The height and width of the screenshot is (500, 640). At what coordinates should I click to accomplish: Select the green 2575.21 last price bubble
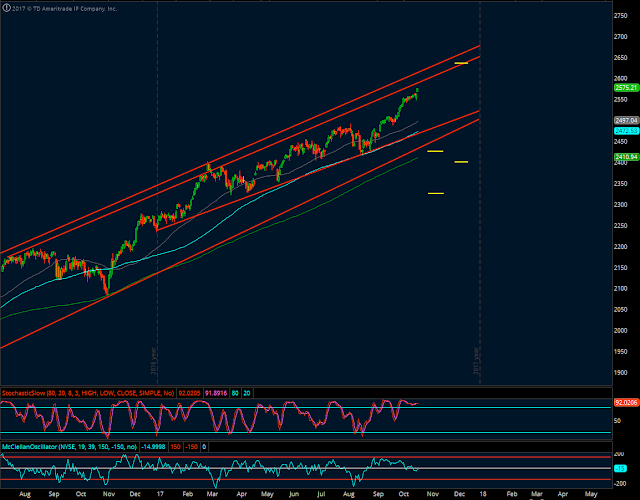pos(627,88)
